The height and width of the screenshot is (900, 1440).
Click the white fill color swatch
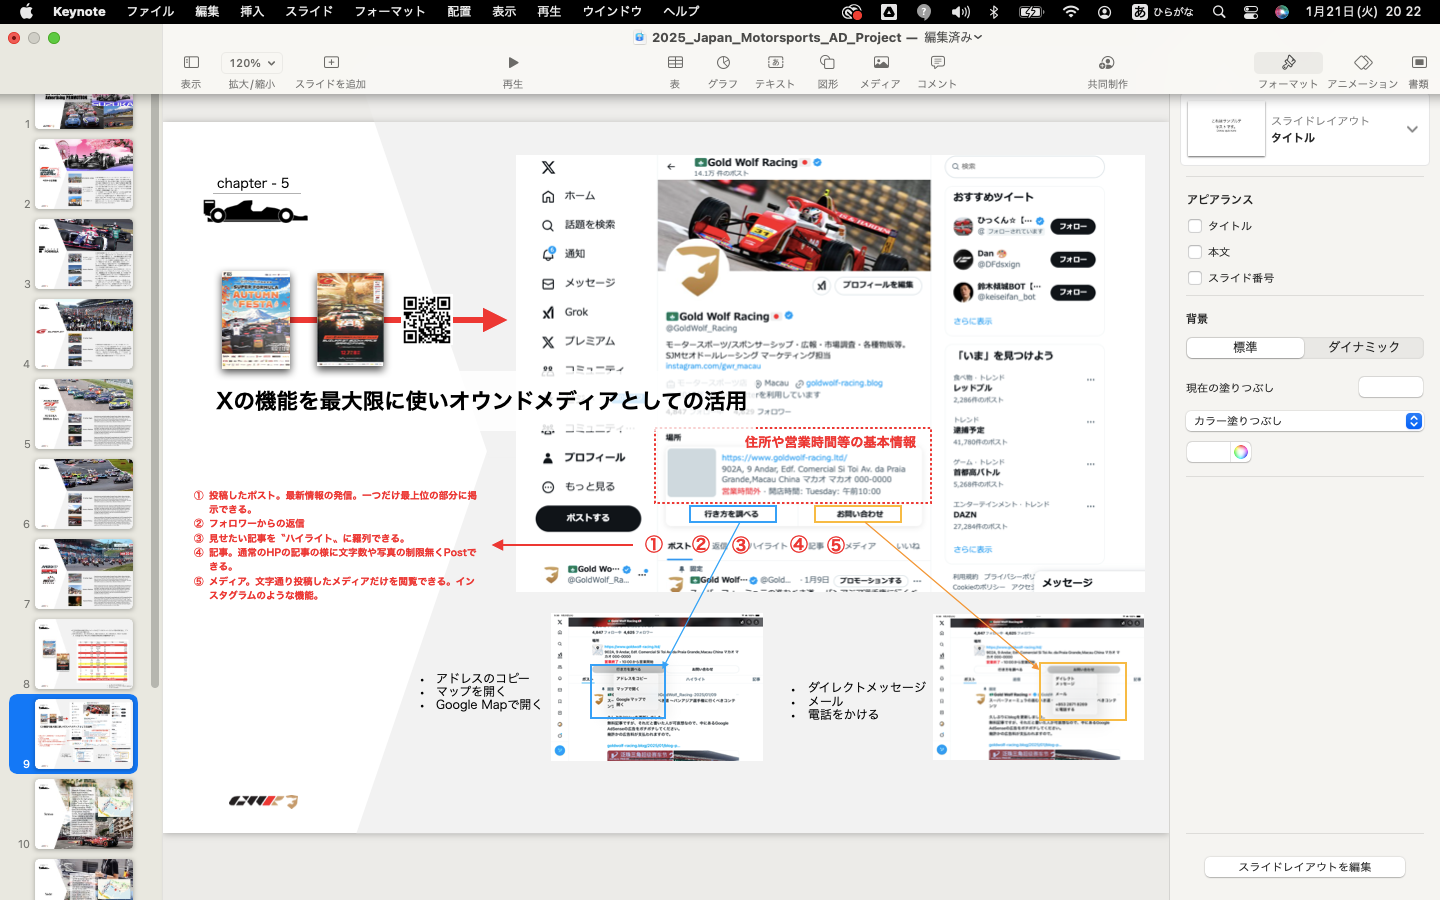coord(1208,452)
